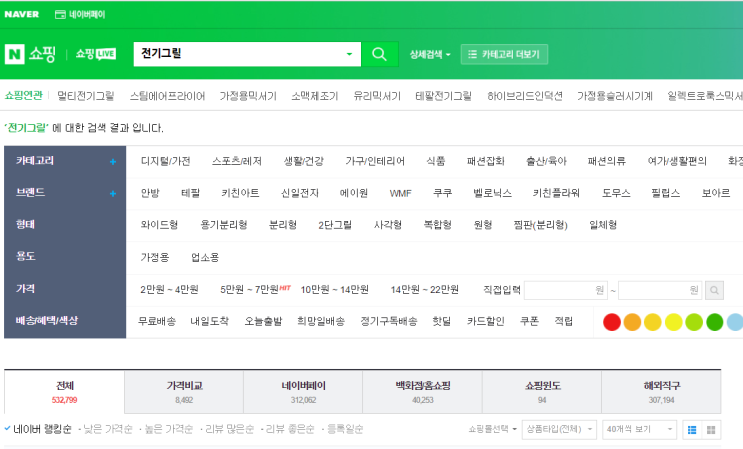Pick the lime green color filter
The height and width of the screenshot is (449, 743).
pyautogui.click(x=694, y=322)
